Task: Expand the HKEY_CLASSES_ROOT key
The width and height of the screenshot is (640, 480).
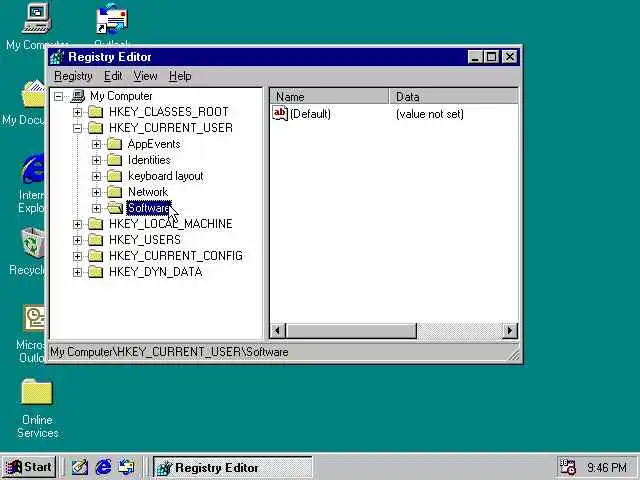Action: click(x=77, y=112)
